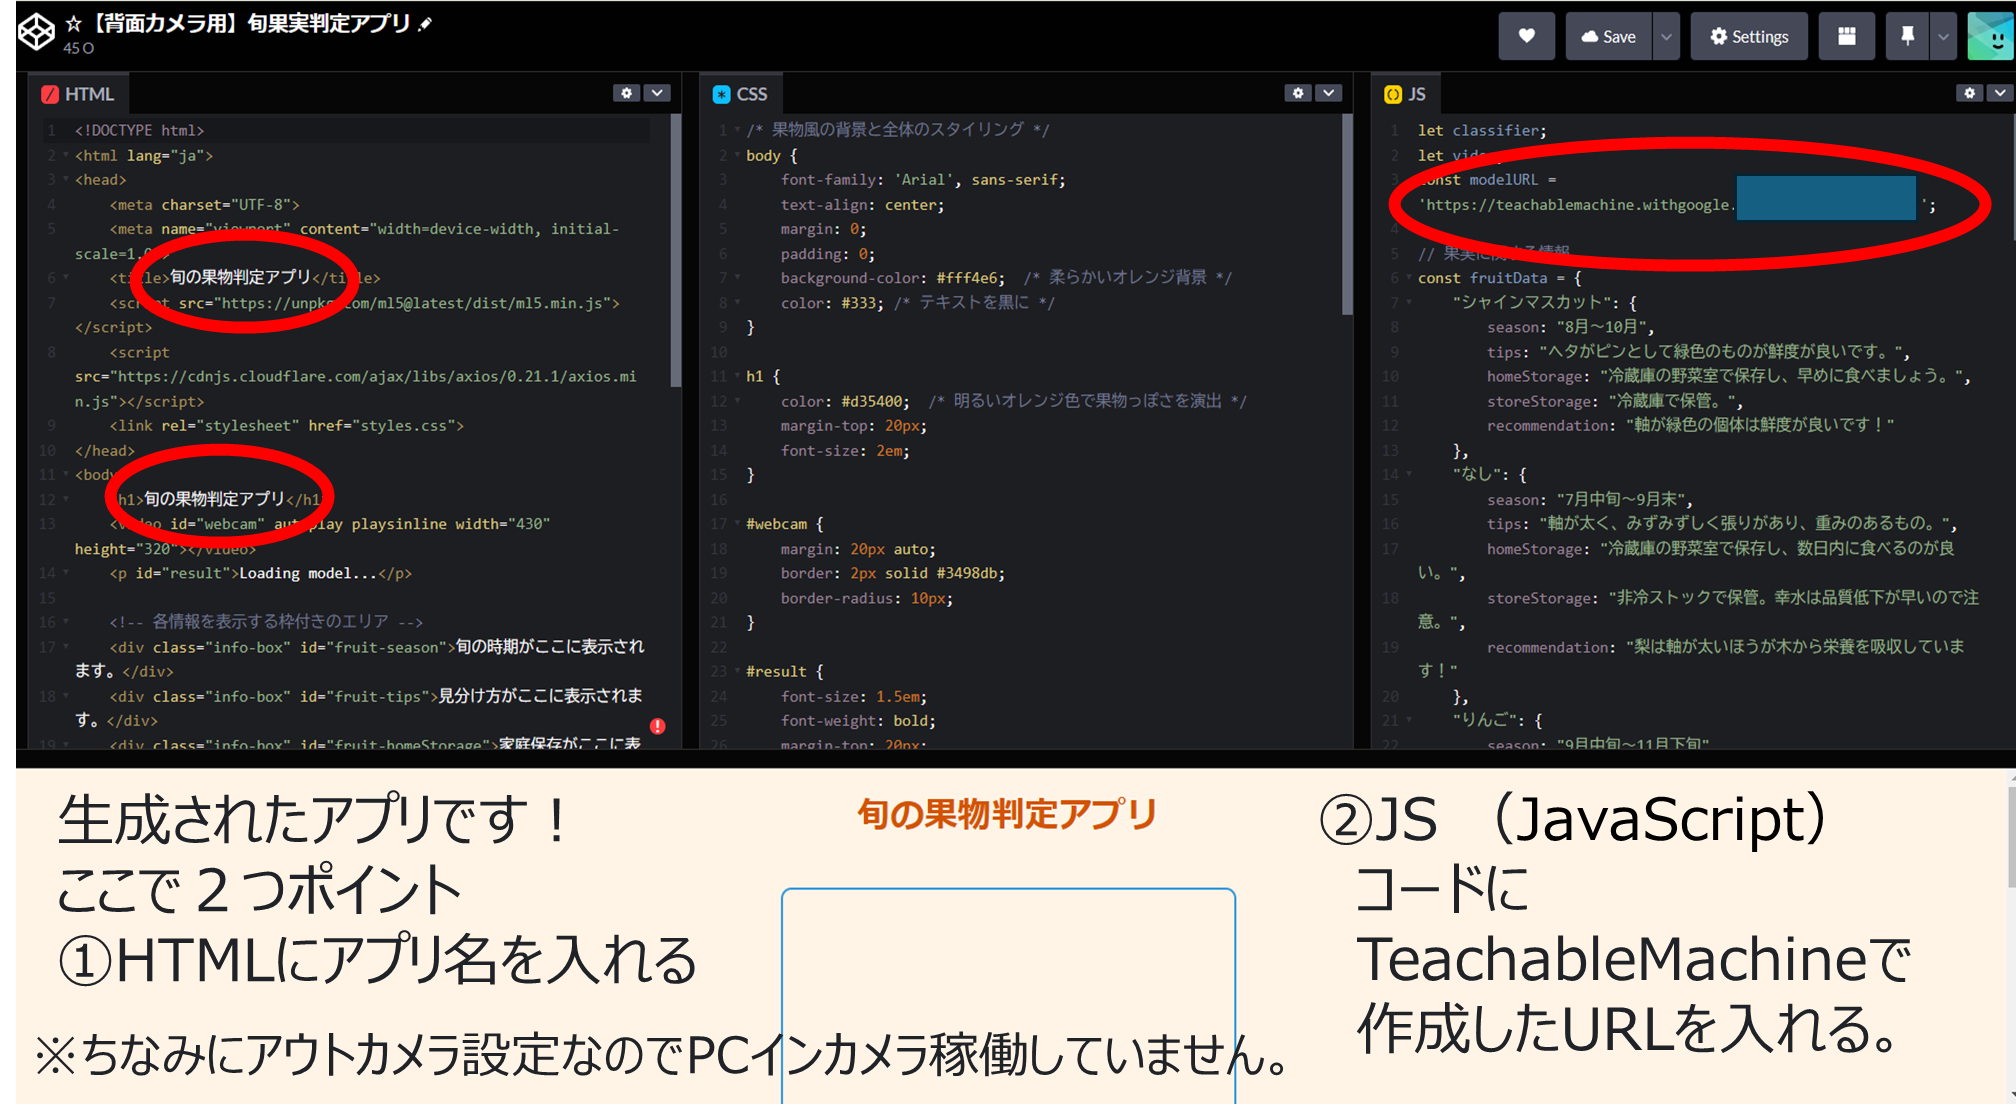This screenshot has width=2016, height=1114.
Task: Expand JS panel dropdown chevron
Action: point(1999,93)
